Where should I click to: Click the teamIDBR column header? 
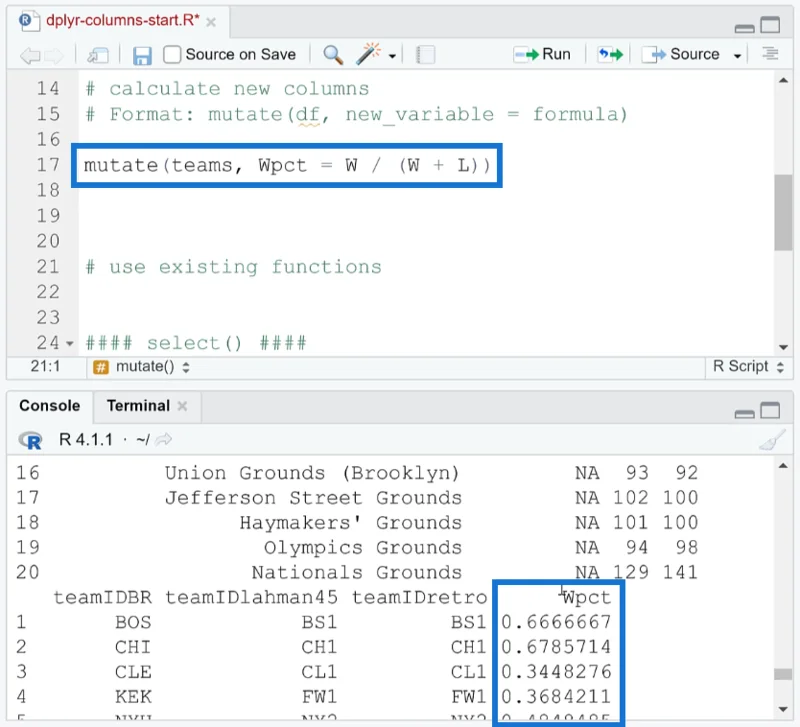click(102, 597)
